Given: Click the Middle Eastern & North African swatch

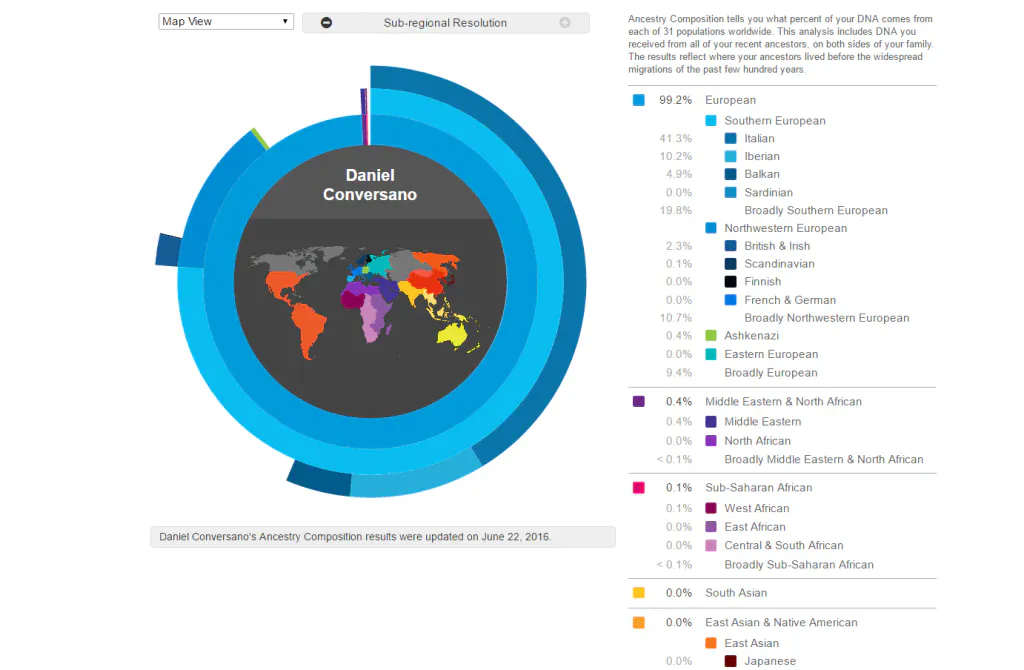Looking at the screenshot, I should [x=639, y=402].
